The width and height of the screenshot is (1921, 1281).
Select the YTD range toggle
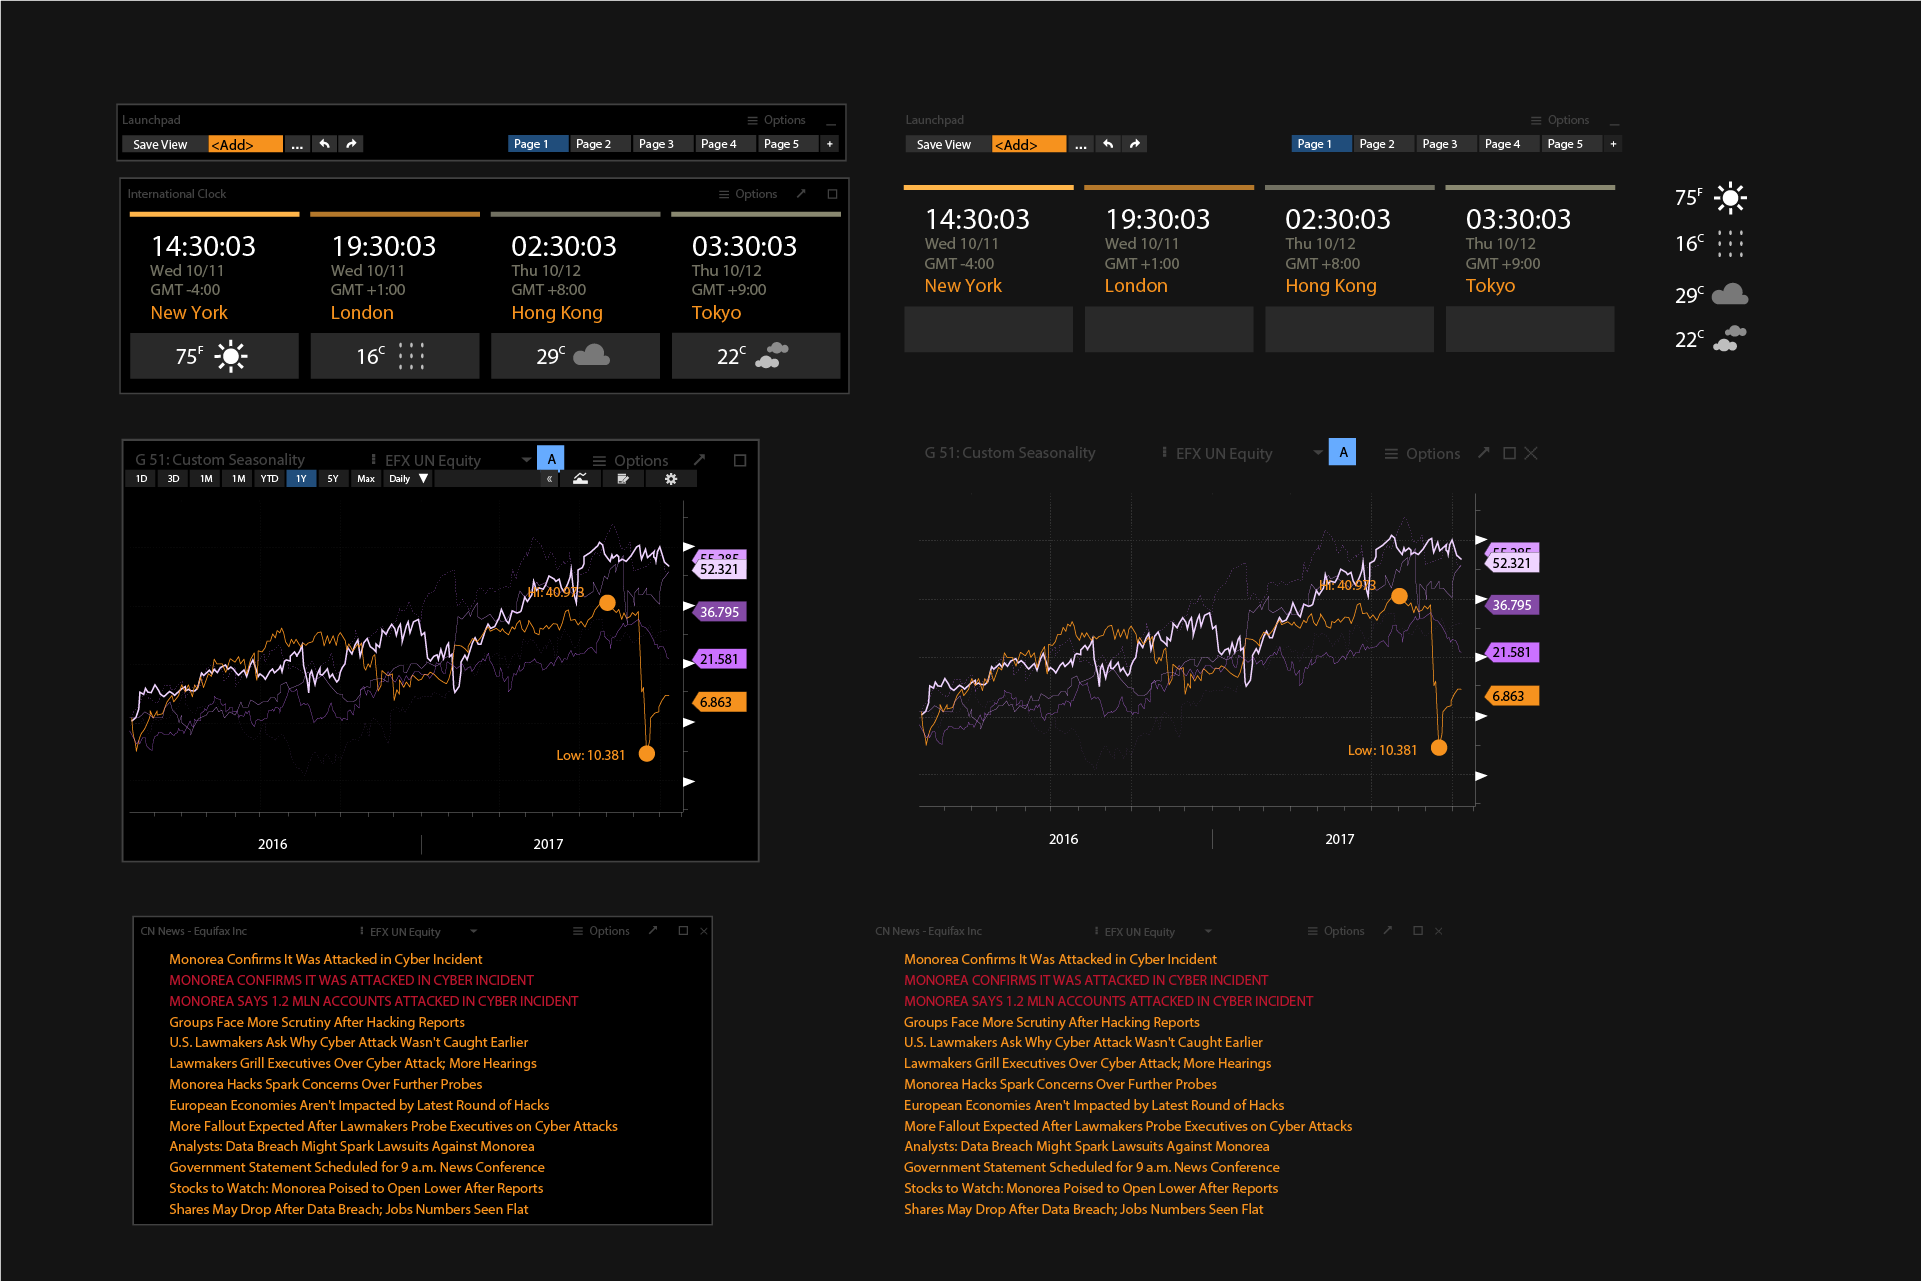tap(269, 479)
